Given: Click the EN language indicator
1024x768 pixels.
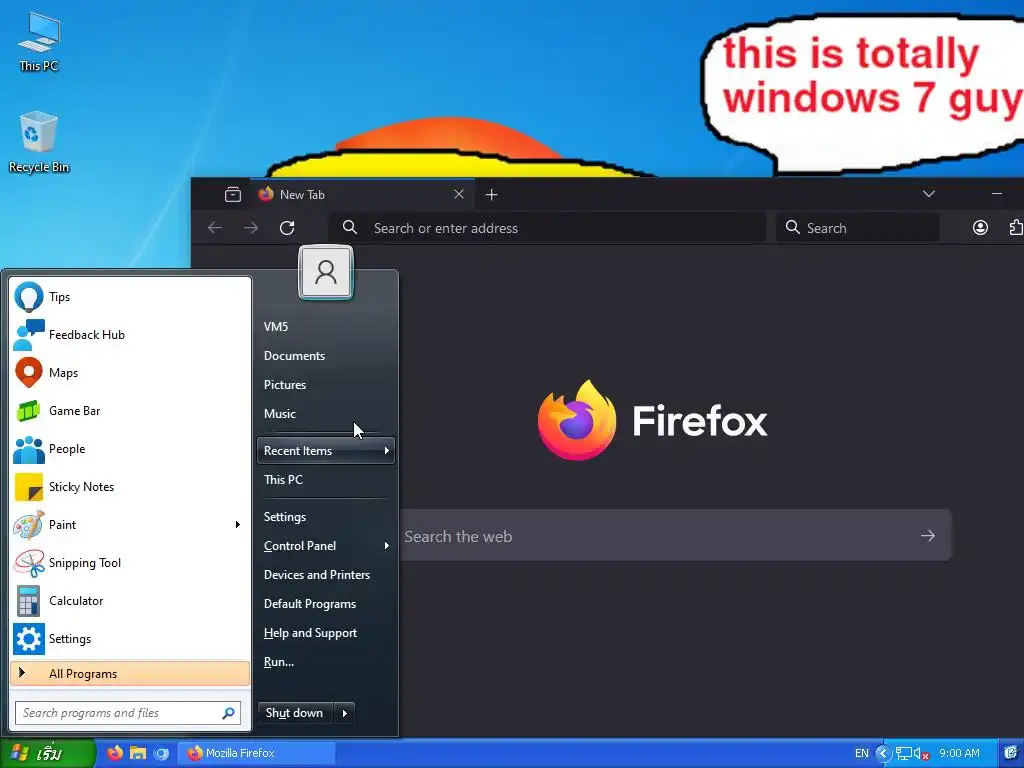Looking at the screenshot, I should 862,753.
